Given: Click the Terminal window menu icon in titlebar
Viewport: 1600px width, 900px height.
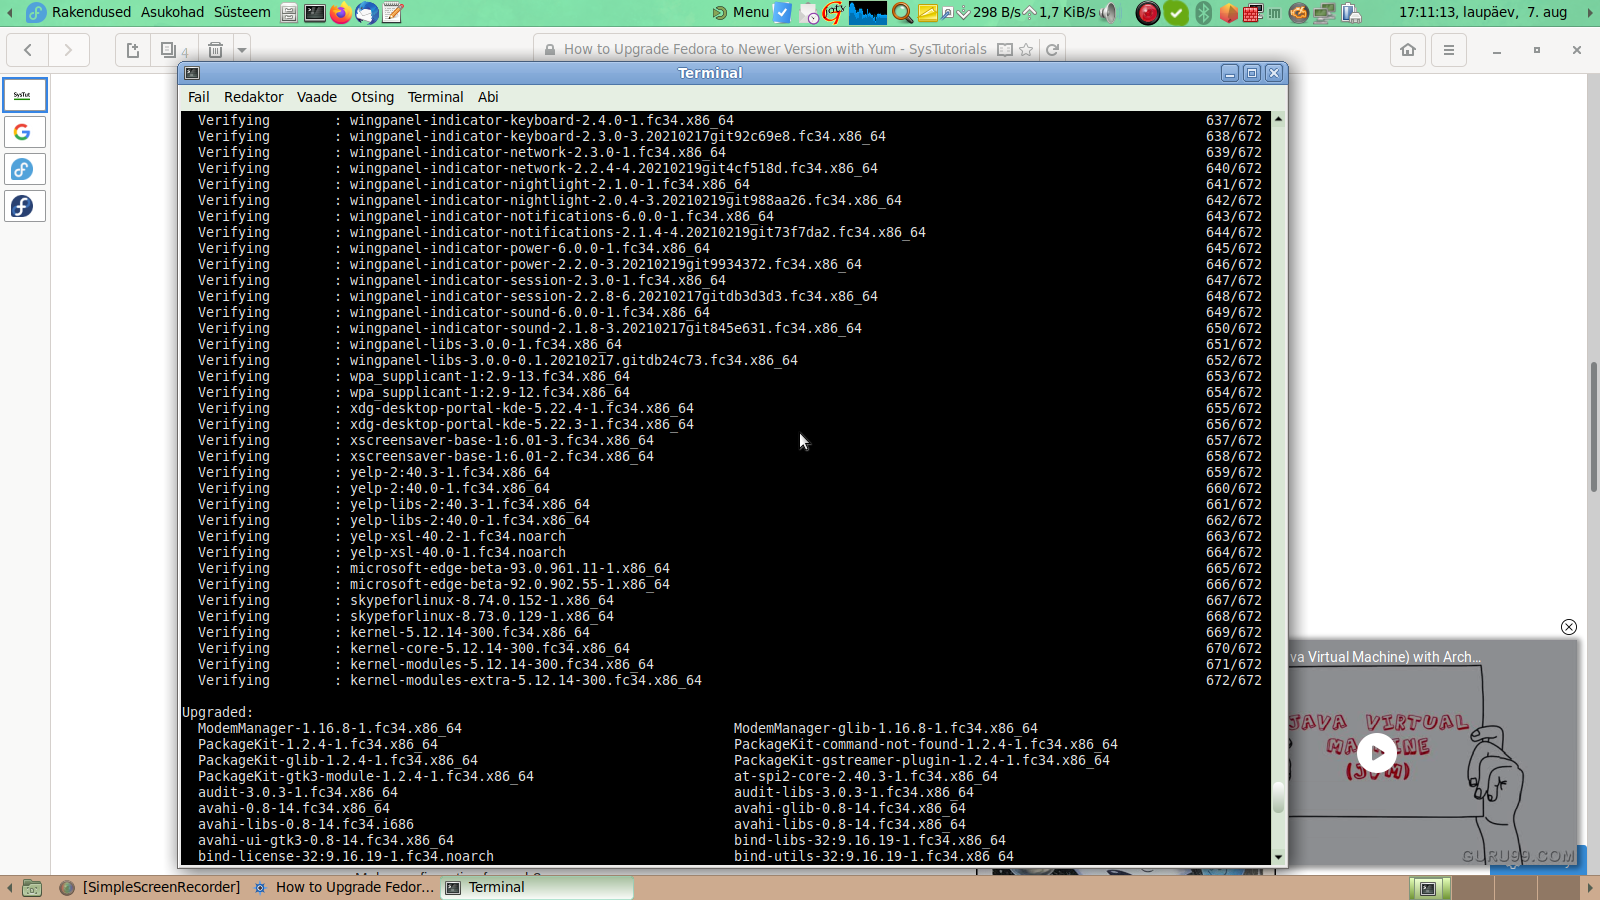Looking at the screenshot, I should click(x=193, y=73).
